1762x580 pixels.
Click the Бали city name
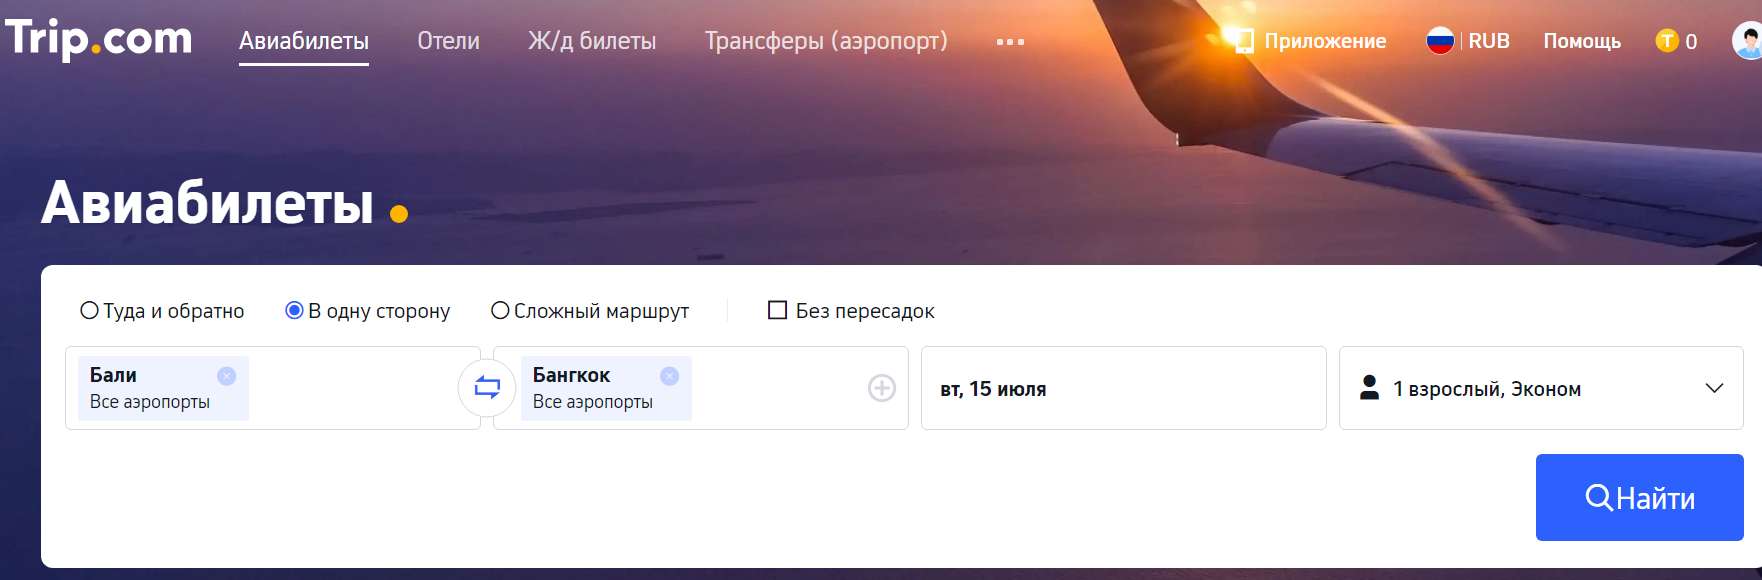[113, 375]
